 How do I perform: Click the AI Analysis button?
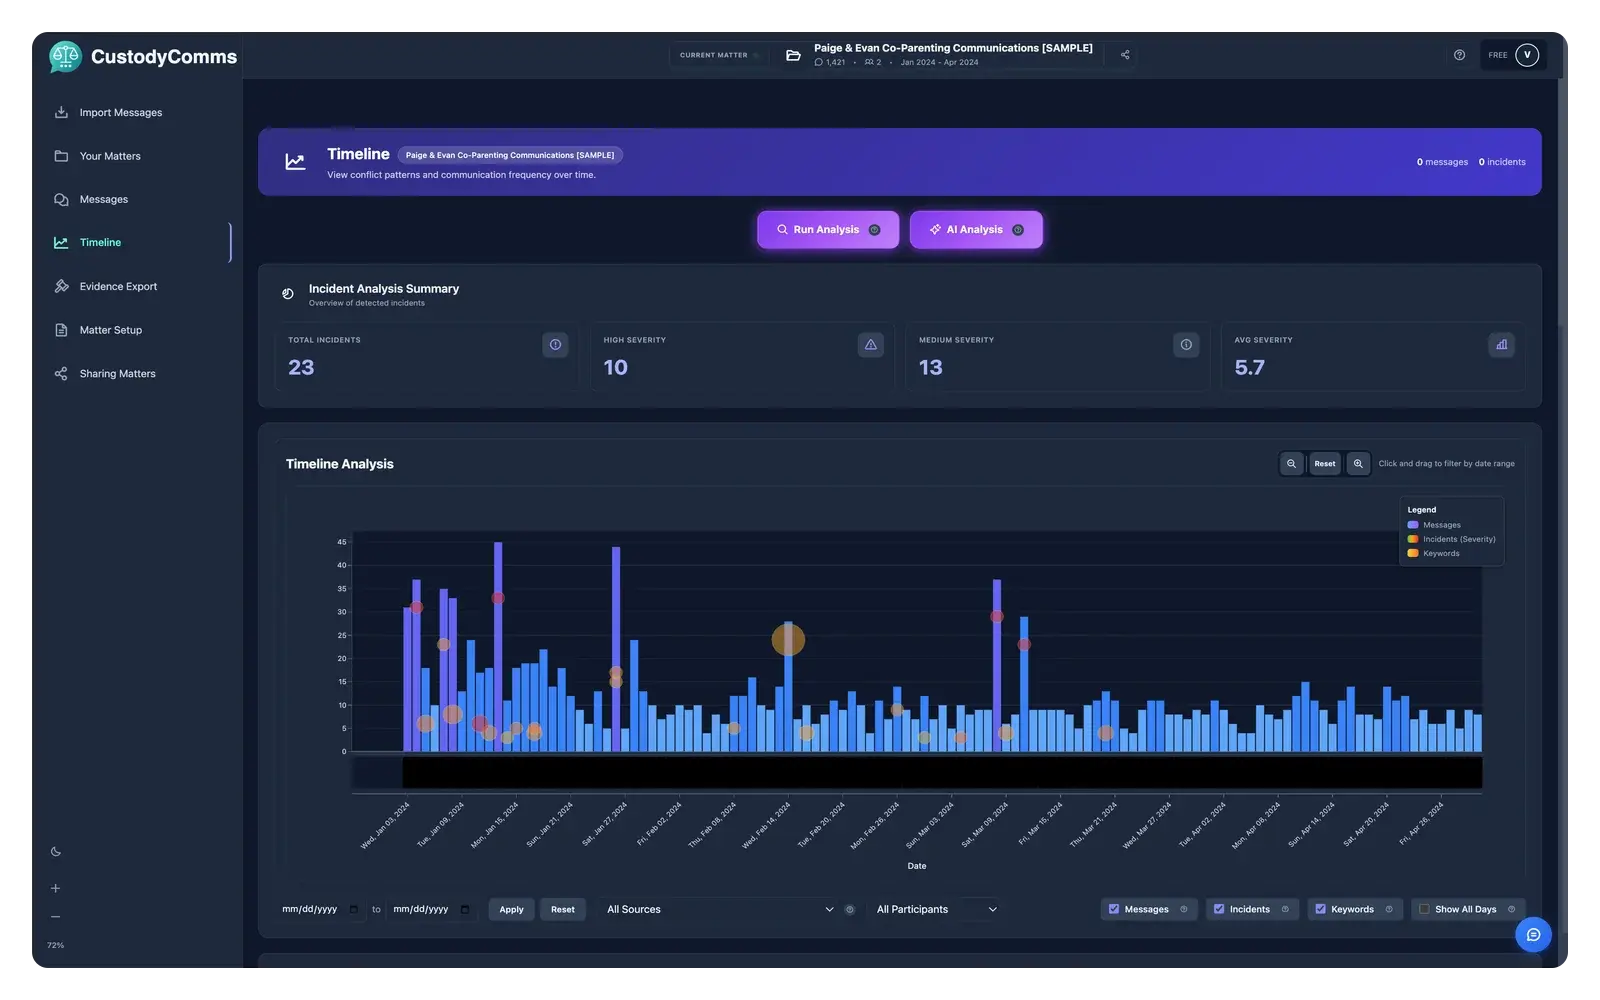[x=976, y=230]
